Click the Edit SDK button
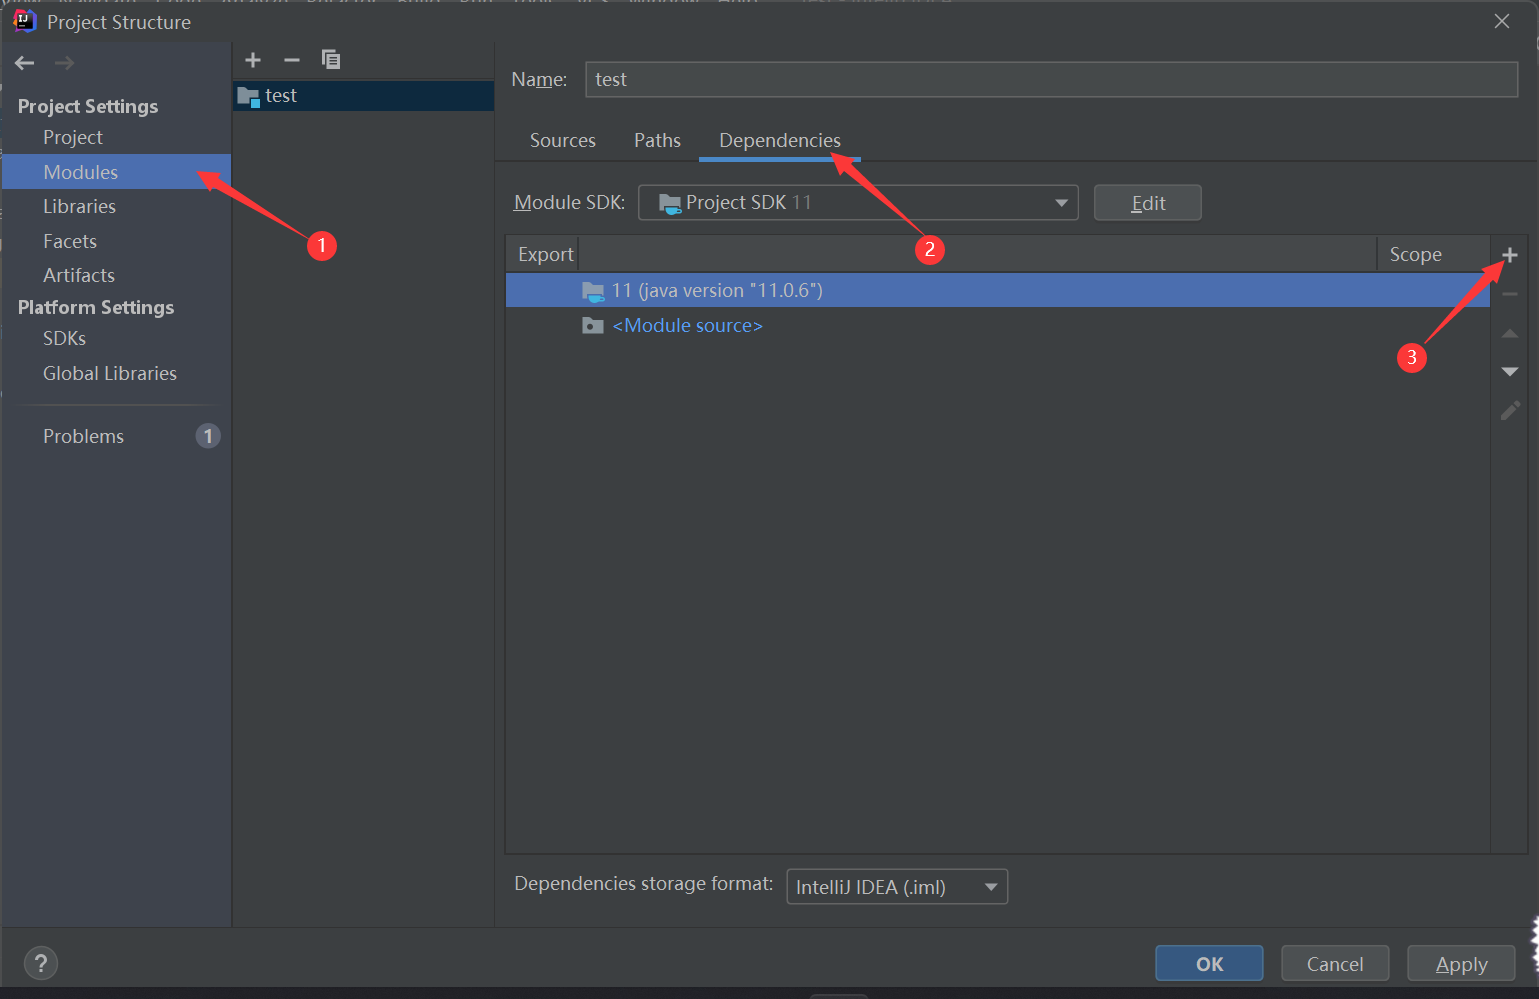 (1148, 203)
